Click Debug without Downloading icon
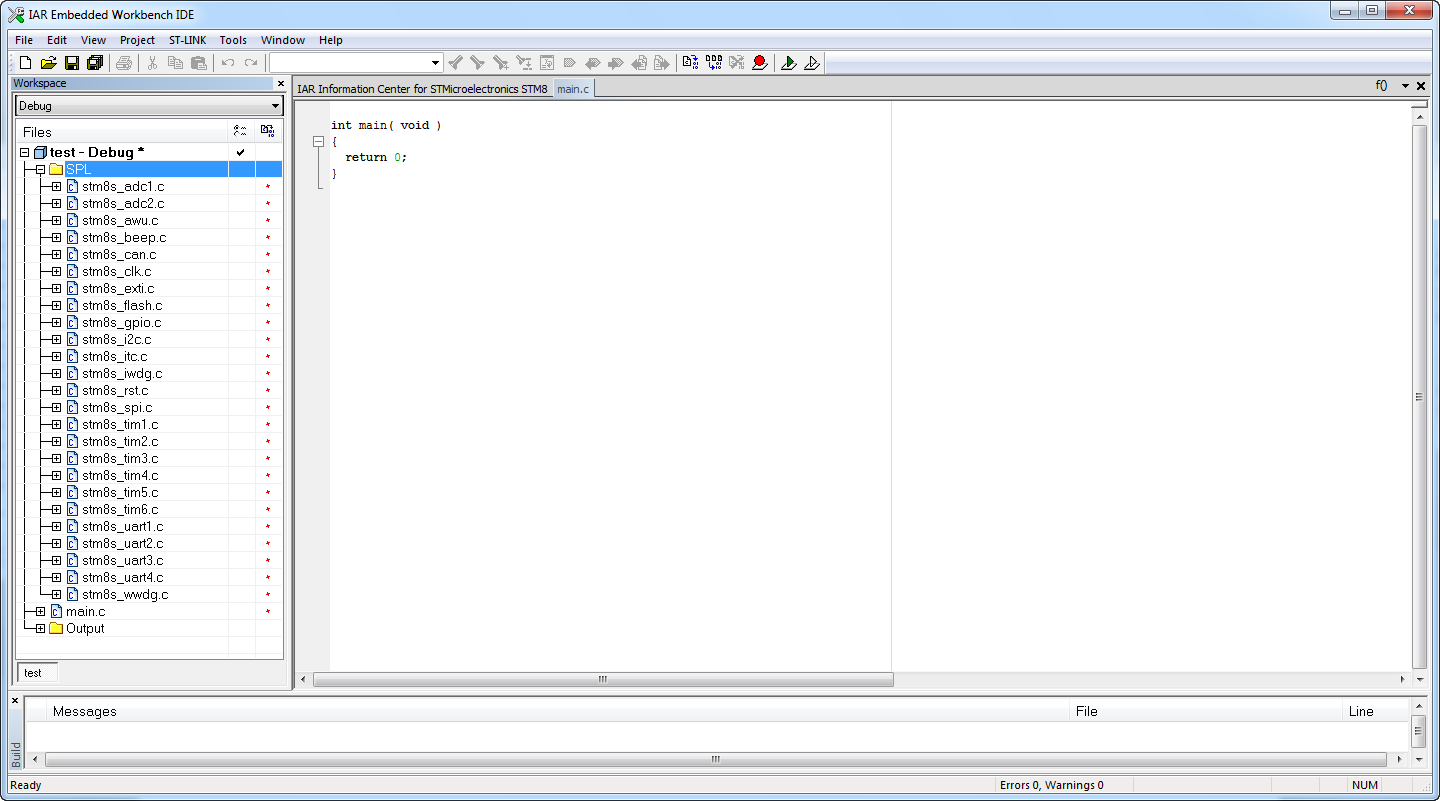This screenshot has height=801, width=1440. point(812,63)
